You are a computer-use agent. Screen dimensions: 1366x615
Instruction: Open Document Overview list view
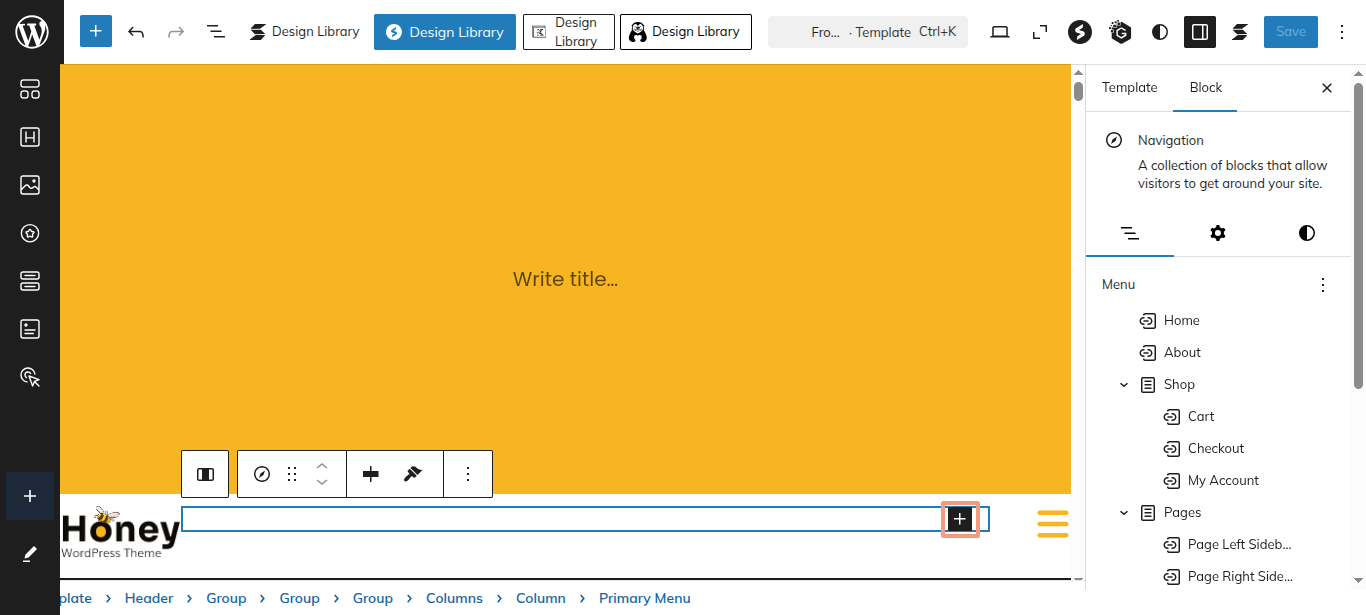(x=216, y=32)
